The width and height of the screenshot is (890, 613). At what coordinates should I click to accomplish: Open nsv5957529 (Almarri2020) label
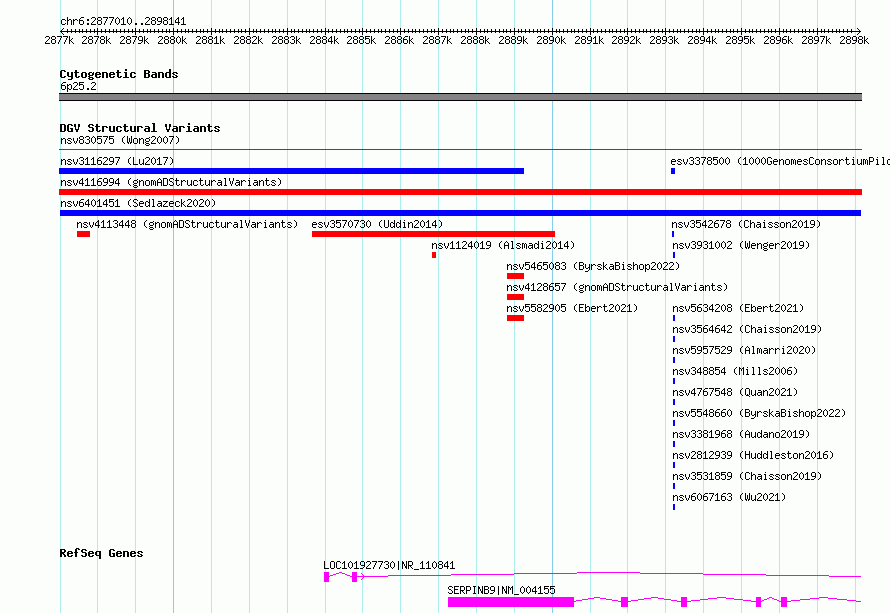744,350
